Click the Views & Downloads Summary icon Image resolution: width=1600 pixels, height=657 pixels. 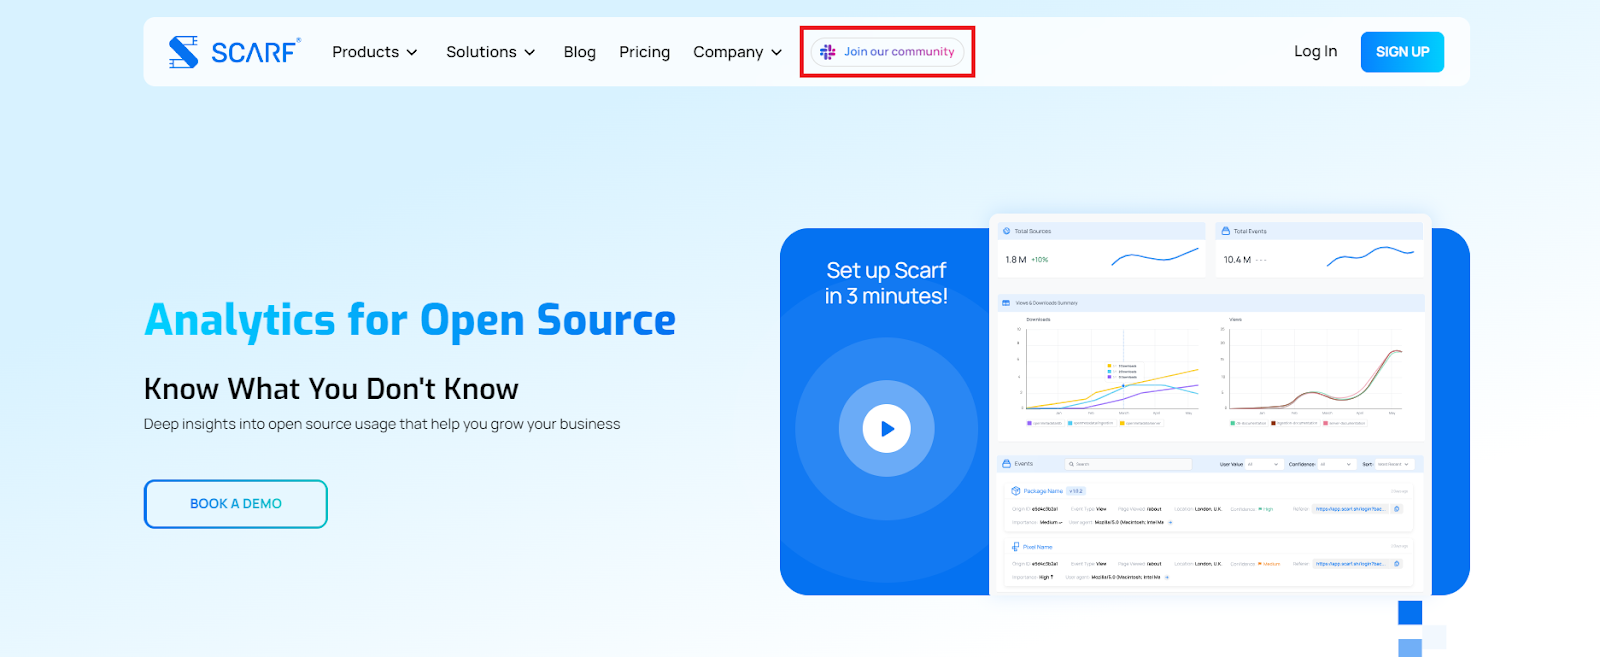point(1006,303)
